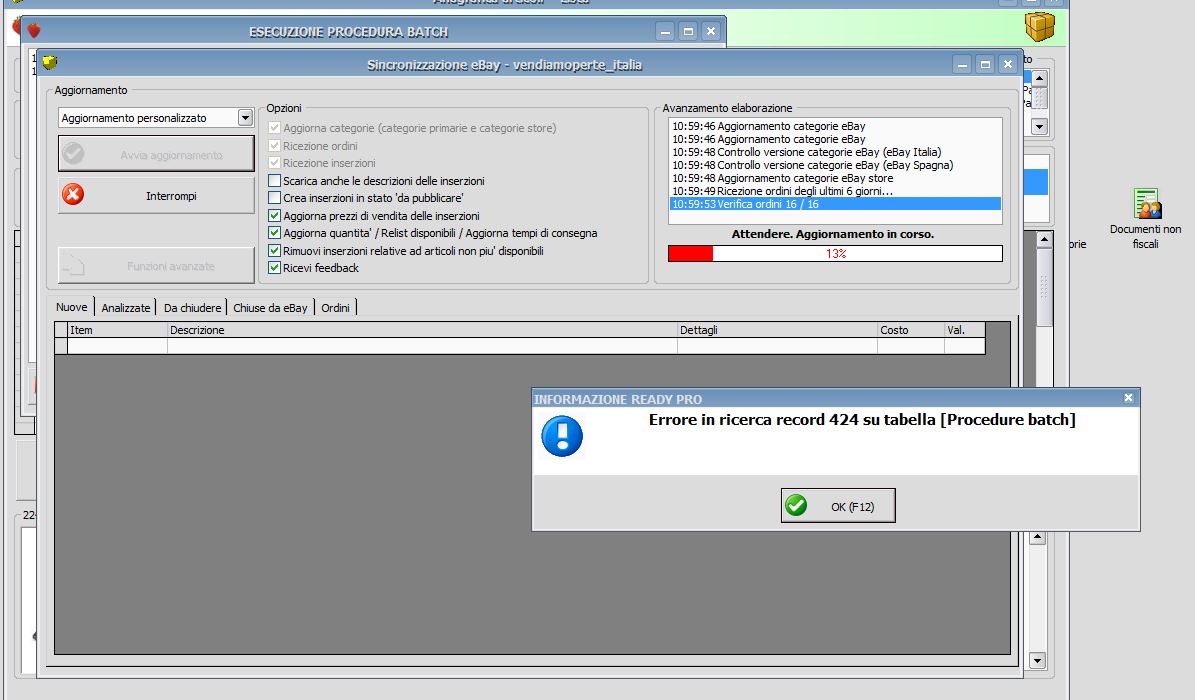
Task: Open the Aggiornamento personalizzato dropdown
Action: (245, 117)
